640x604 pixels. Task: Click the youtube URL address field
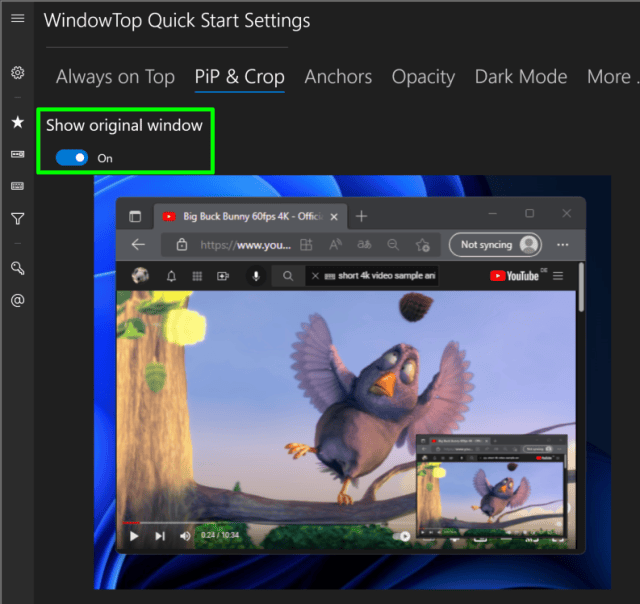click(x=245, y=245)
